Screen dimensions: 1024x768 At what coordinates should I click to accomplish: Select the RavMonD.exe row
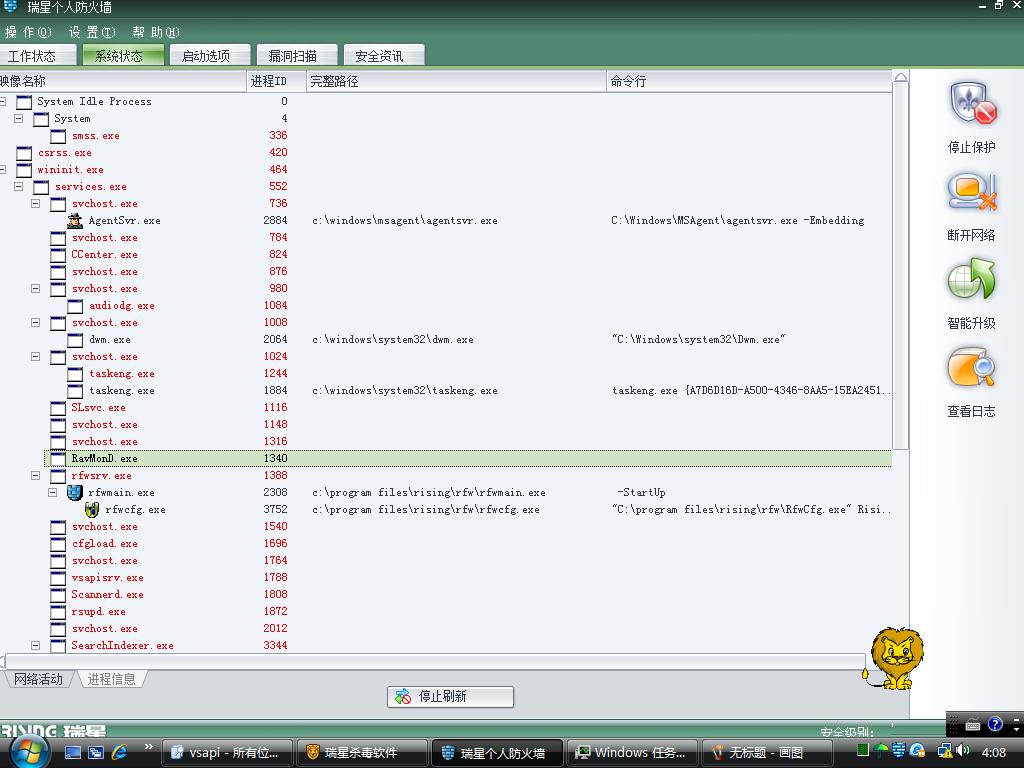[x=468, y=458]
